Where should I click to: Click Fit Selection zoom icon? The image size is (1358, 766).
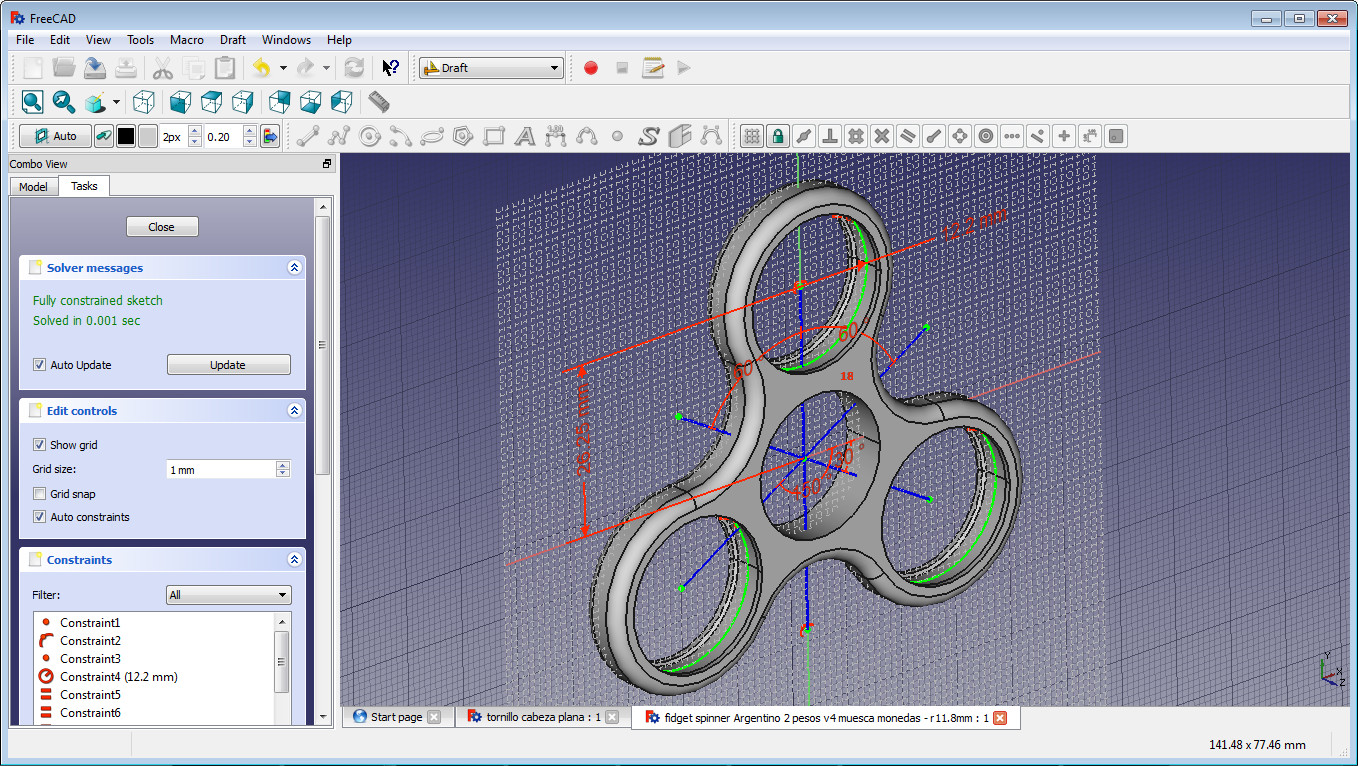click(x=64, y=102)
